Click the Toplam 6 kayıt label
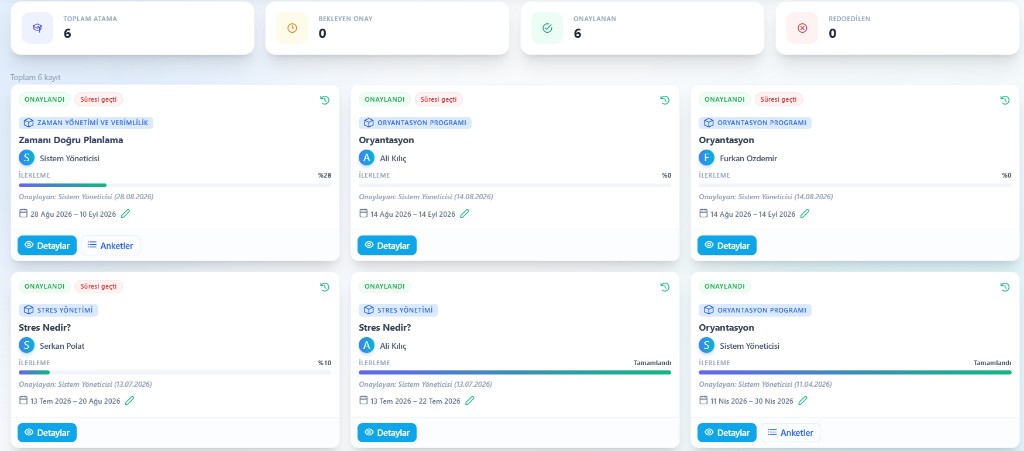Viewport: 1024px width, 451px height. (35, 78)
